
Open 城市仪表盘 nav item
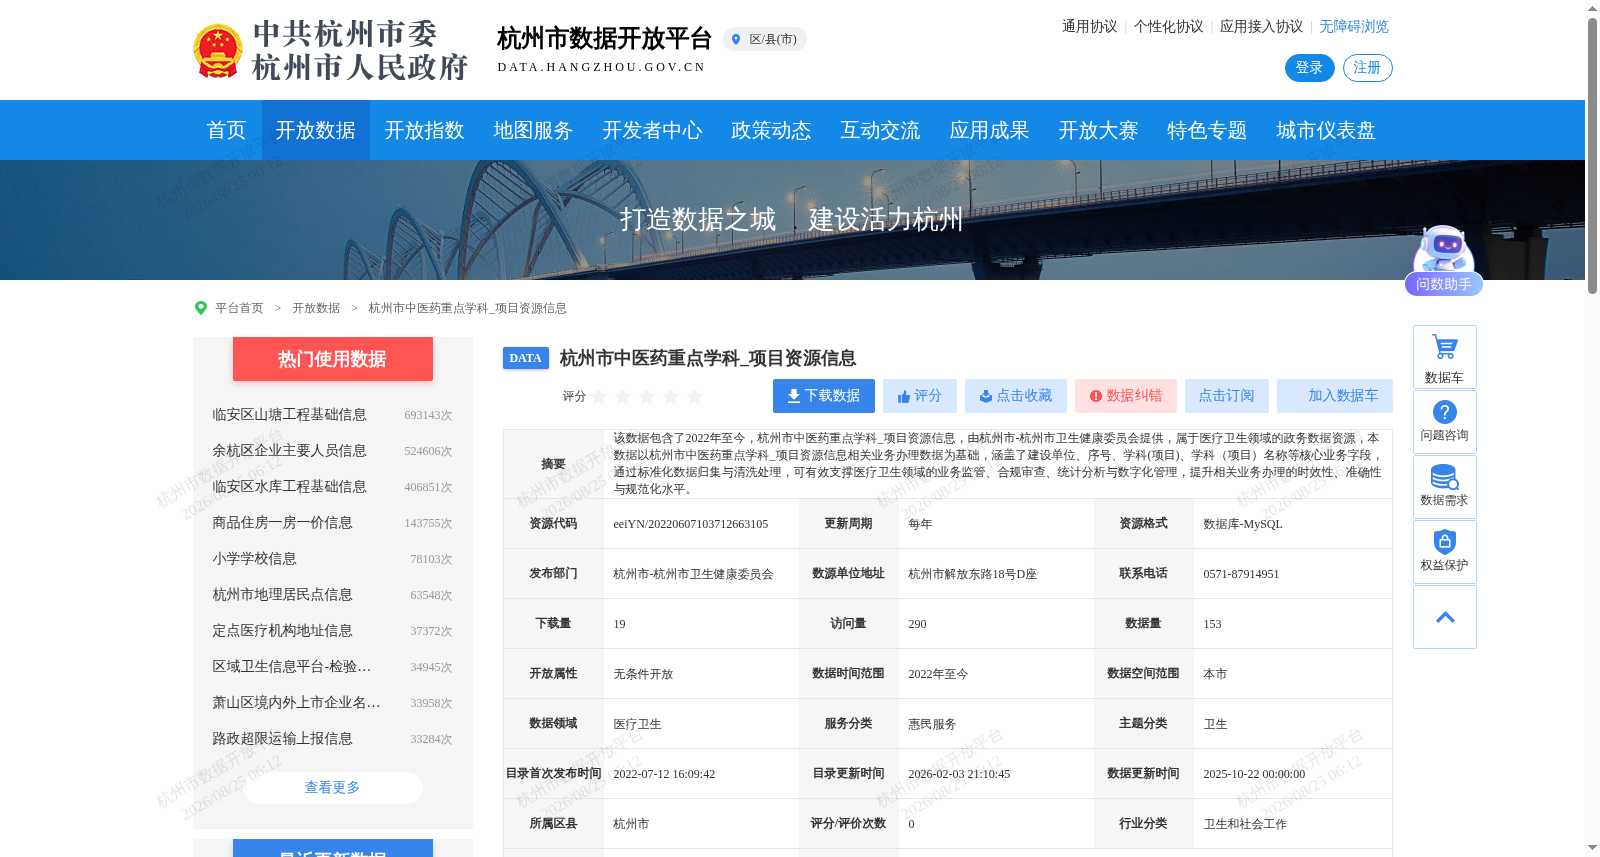[1326, 130]
